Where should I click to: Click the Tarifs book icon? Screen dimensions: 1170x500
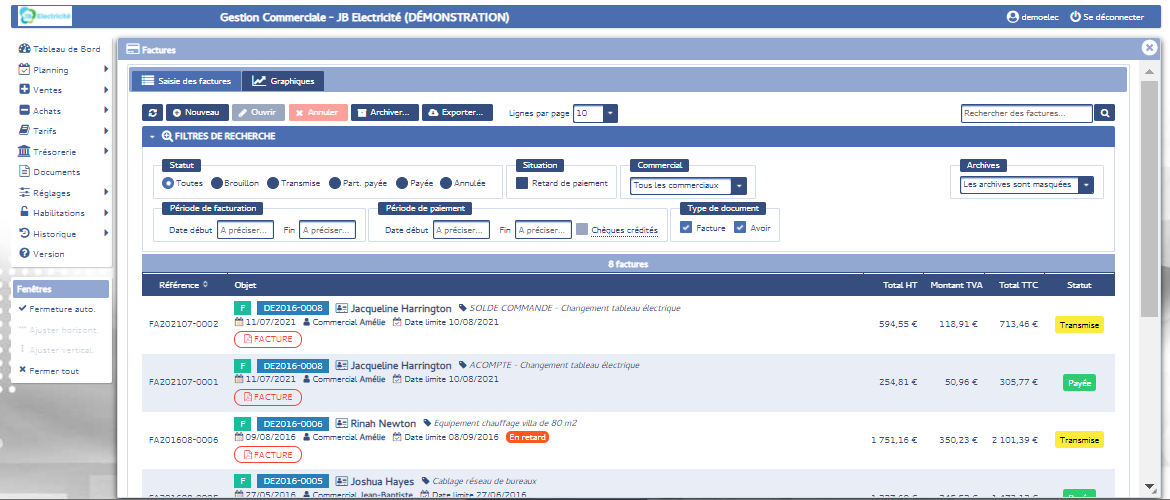click(x=24, y=131)
